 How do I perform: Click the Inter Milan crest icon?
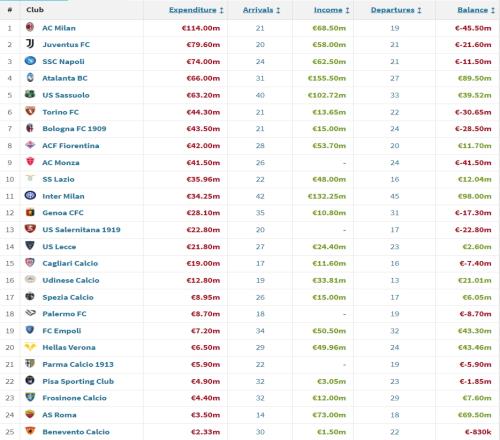point(30,195)
